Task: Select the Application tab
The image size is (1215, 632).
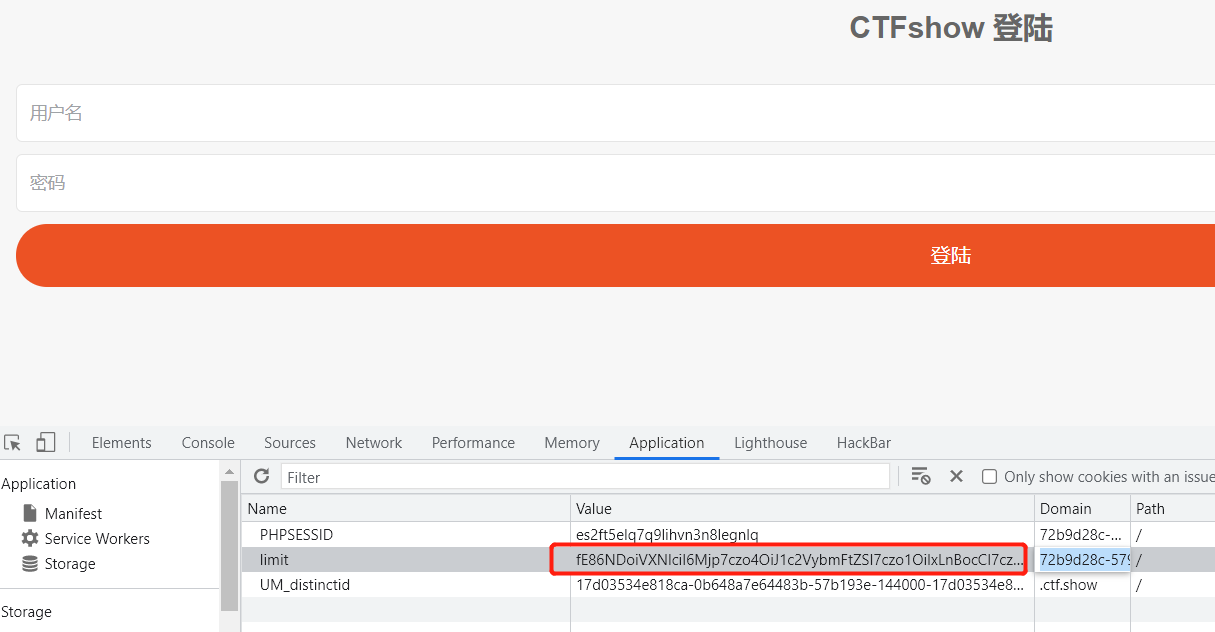Action: 667,442
